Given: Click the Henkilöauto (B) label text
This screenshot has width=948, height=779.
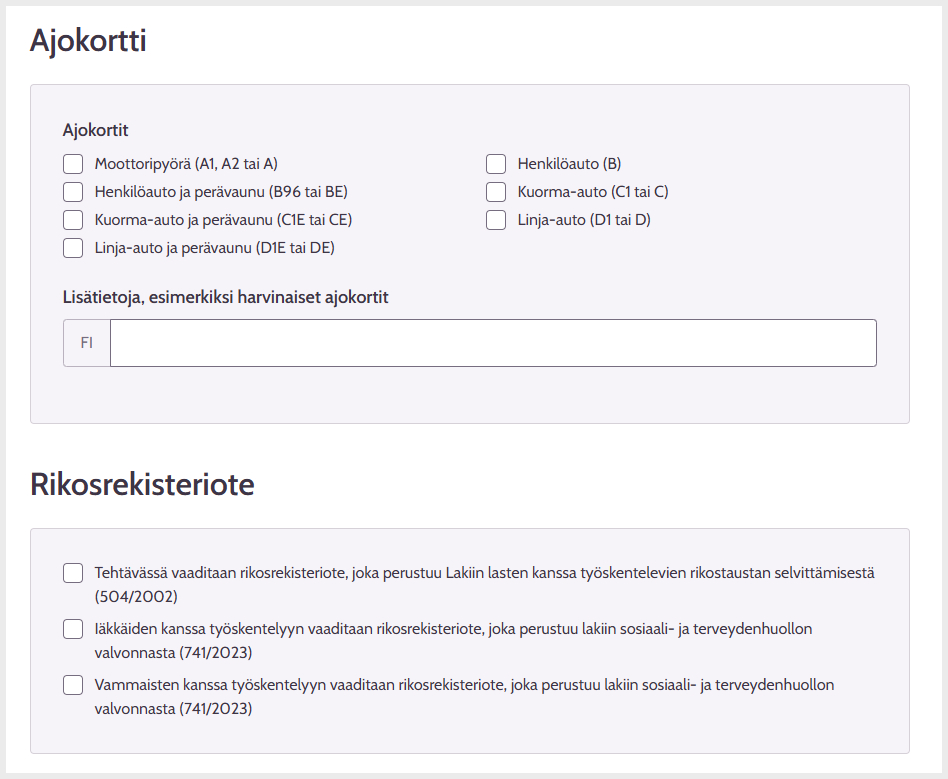Looking at the screenshot, I should [570, 164].
